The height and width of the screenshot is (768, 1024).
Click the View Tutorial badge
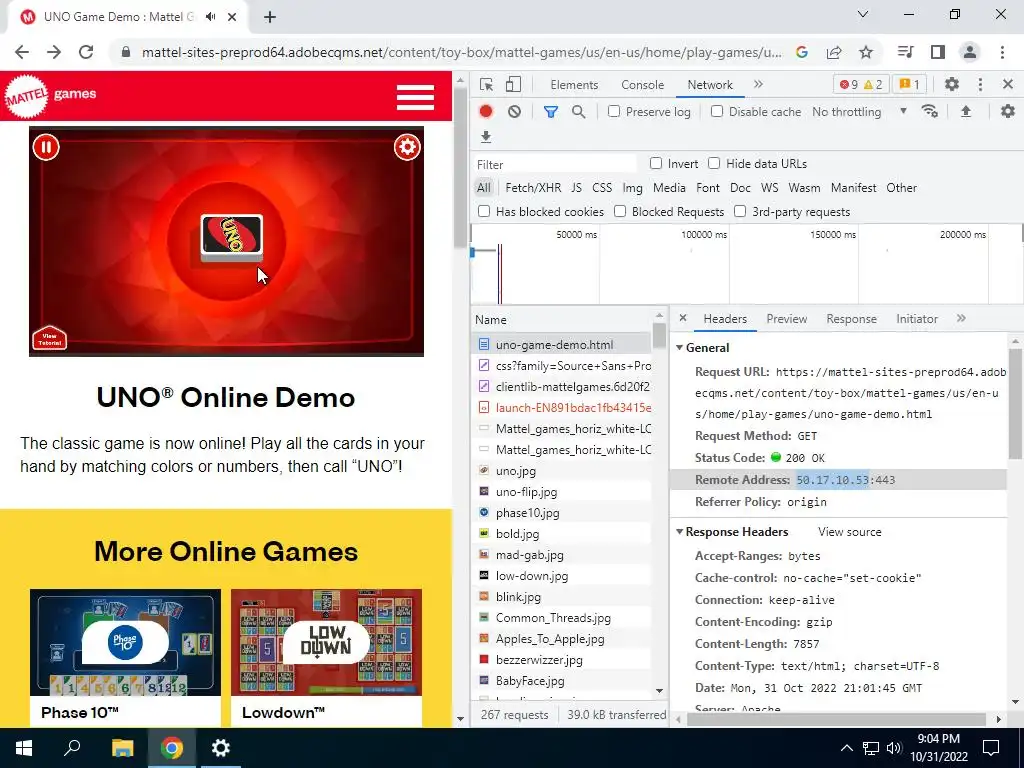coord(50,338)
